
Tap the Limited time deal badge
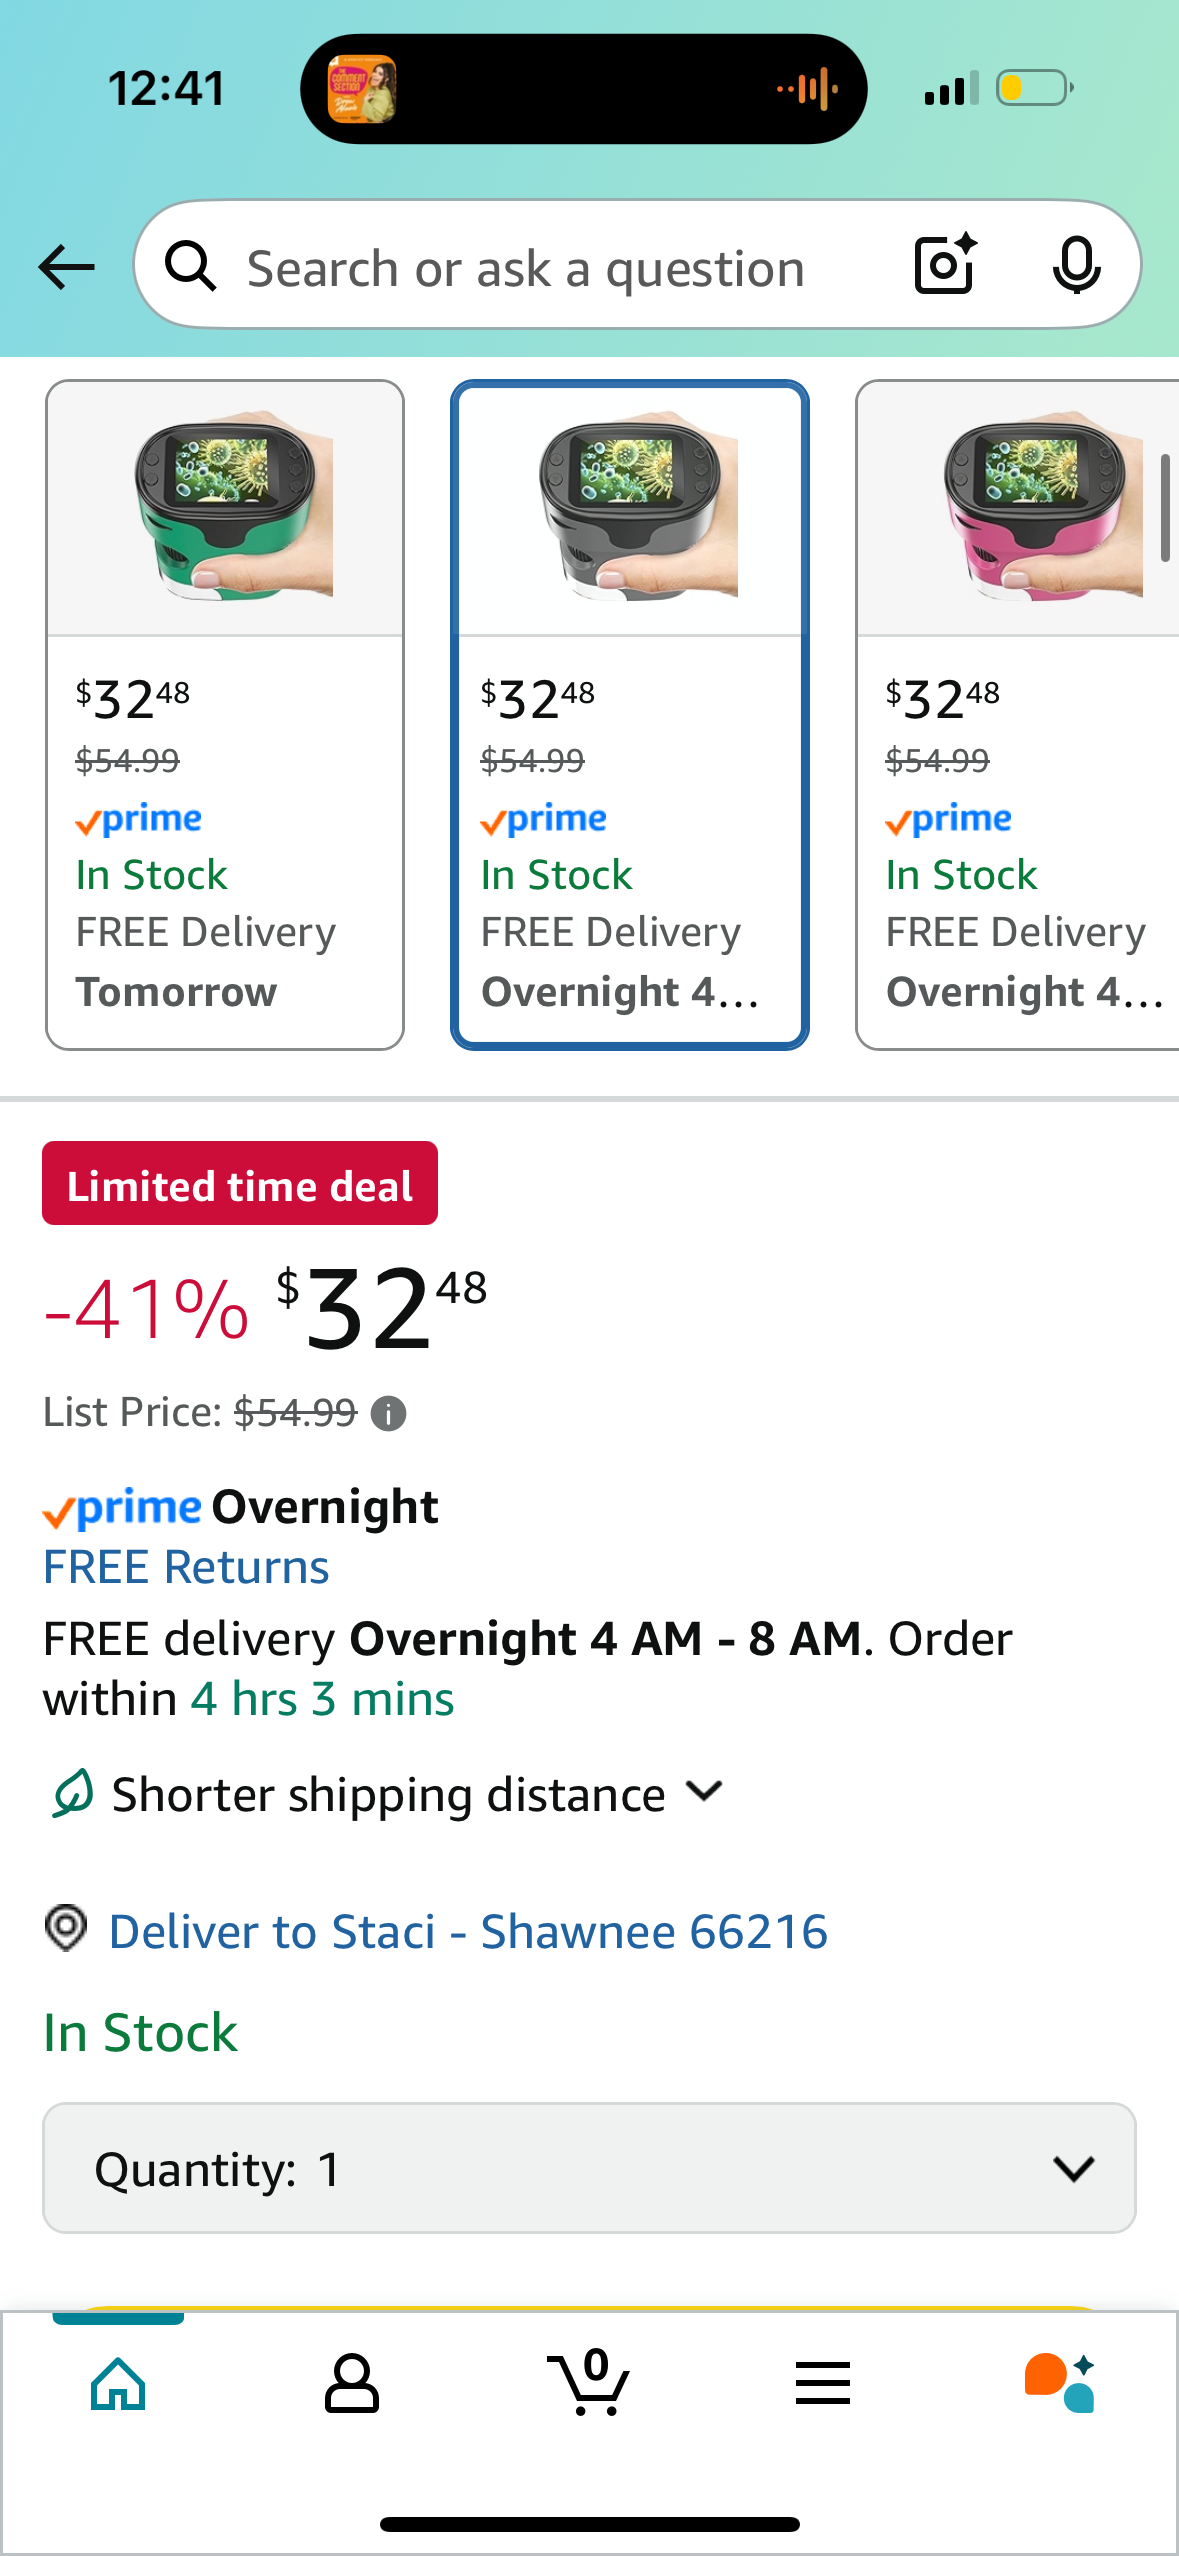click(240, 1183)
